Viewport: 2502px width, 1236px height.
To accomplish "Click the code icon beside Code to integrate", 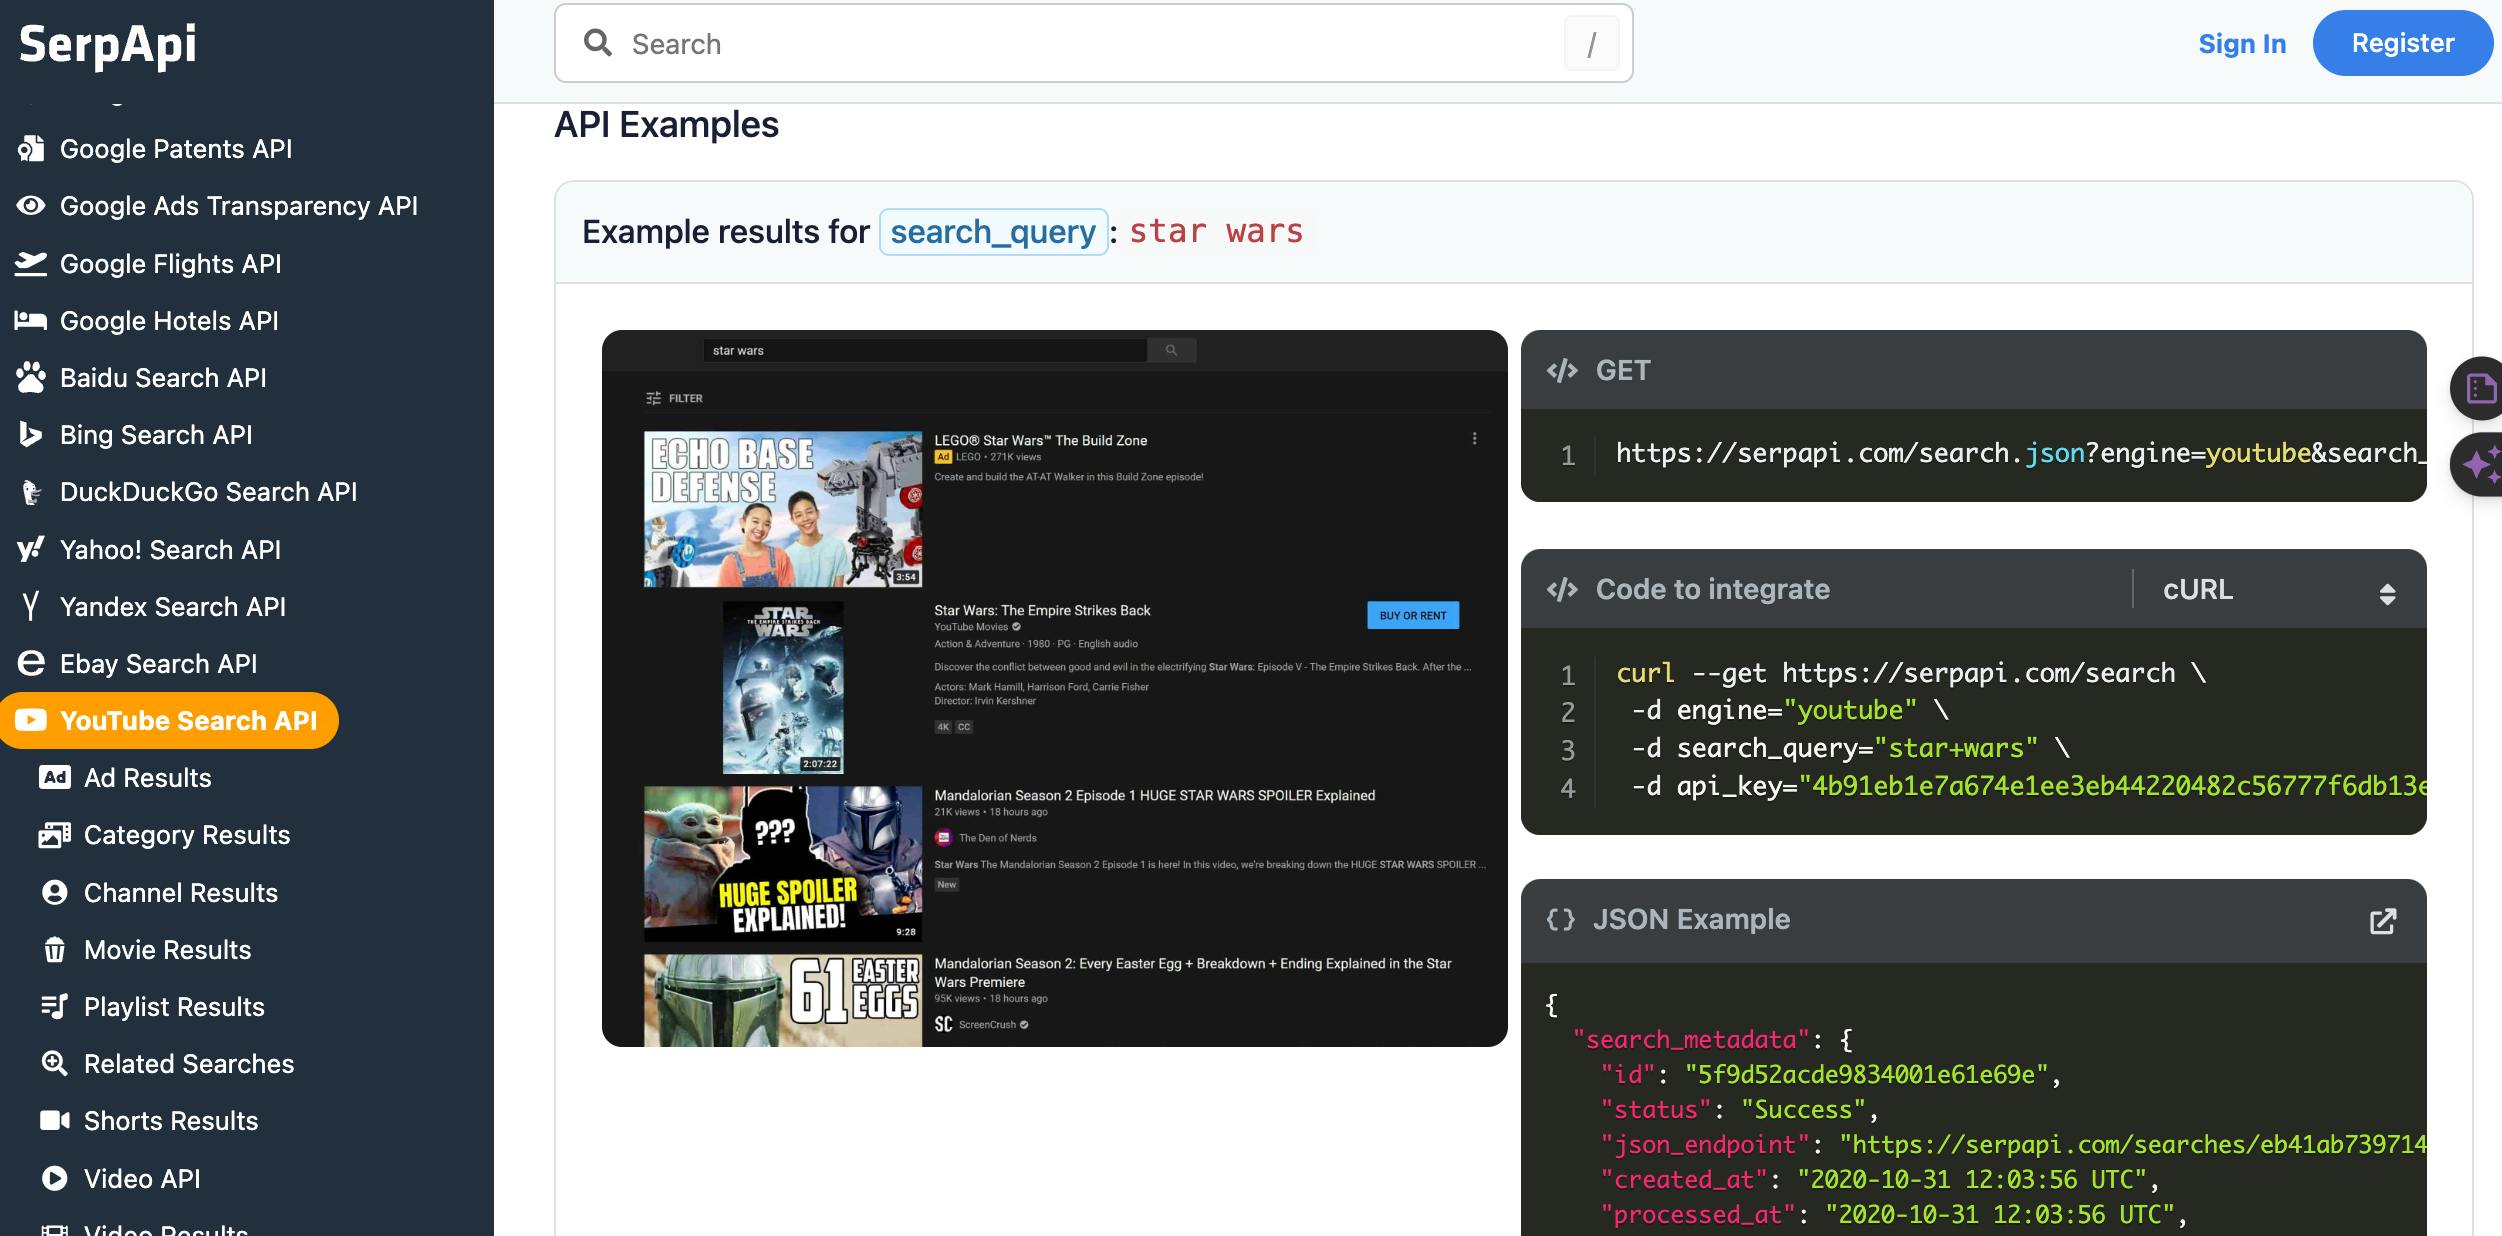I will 1562,590.
